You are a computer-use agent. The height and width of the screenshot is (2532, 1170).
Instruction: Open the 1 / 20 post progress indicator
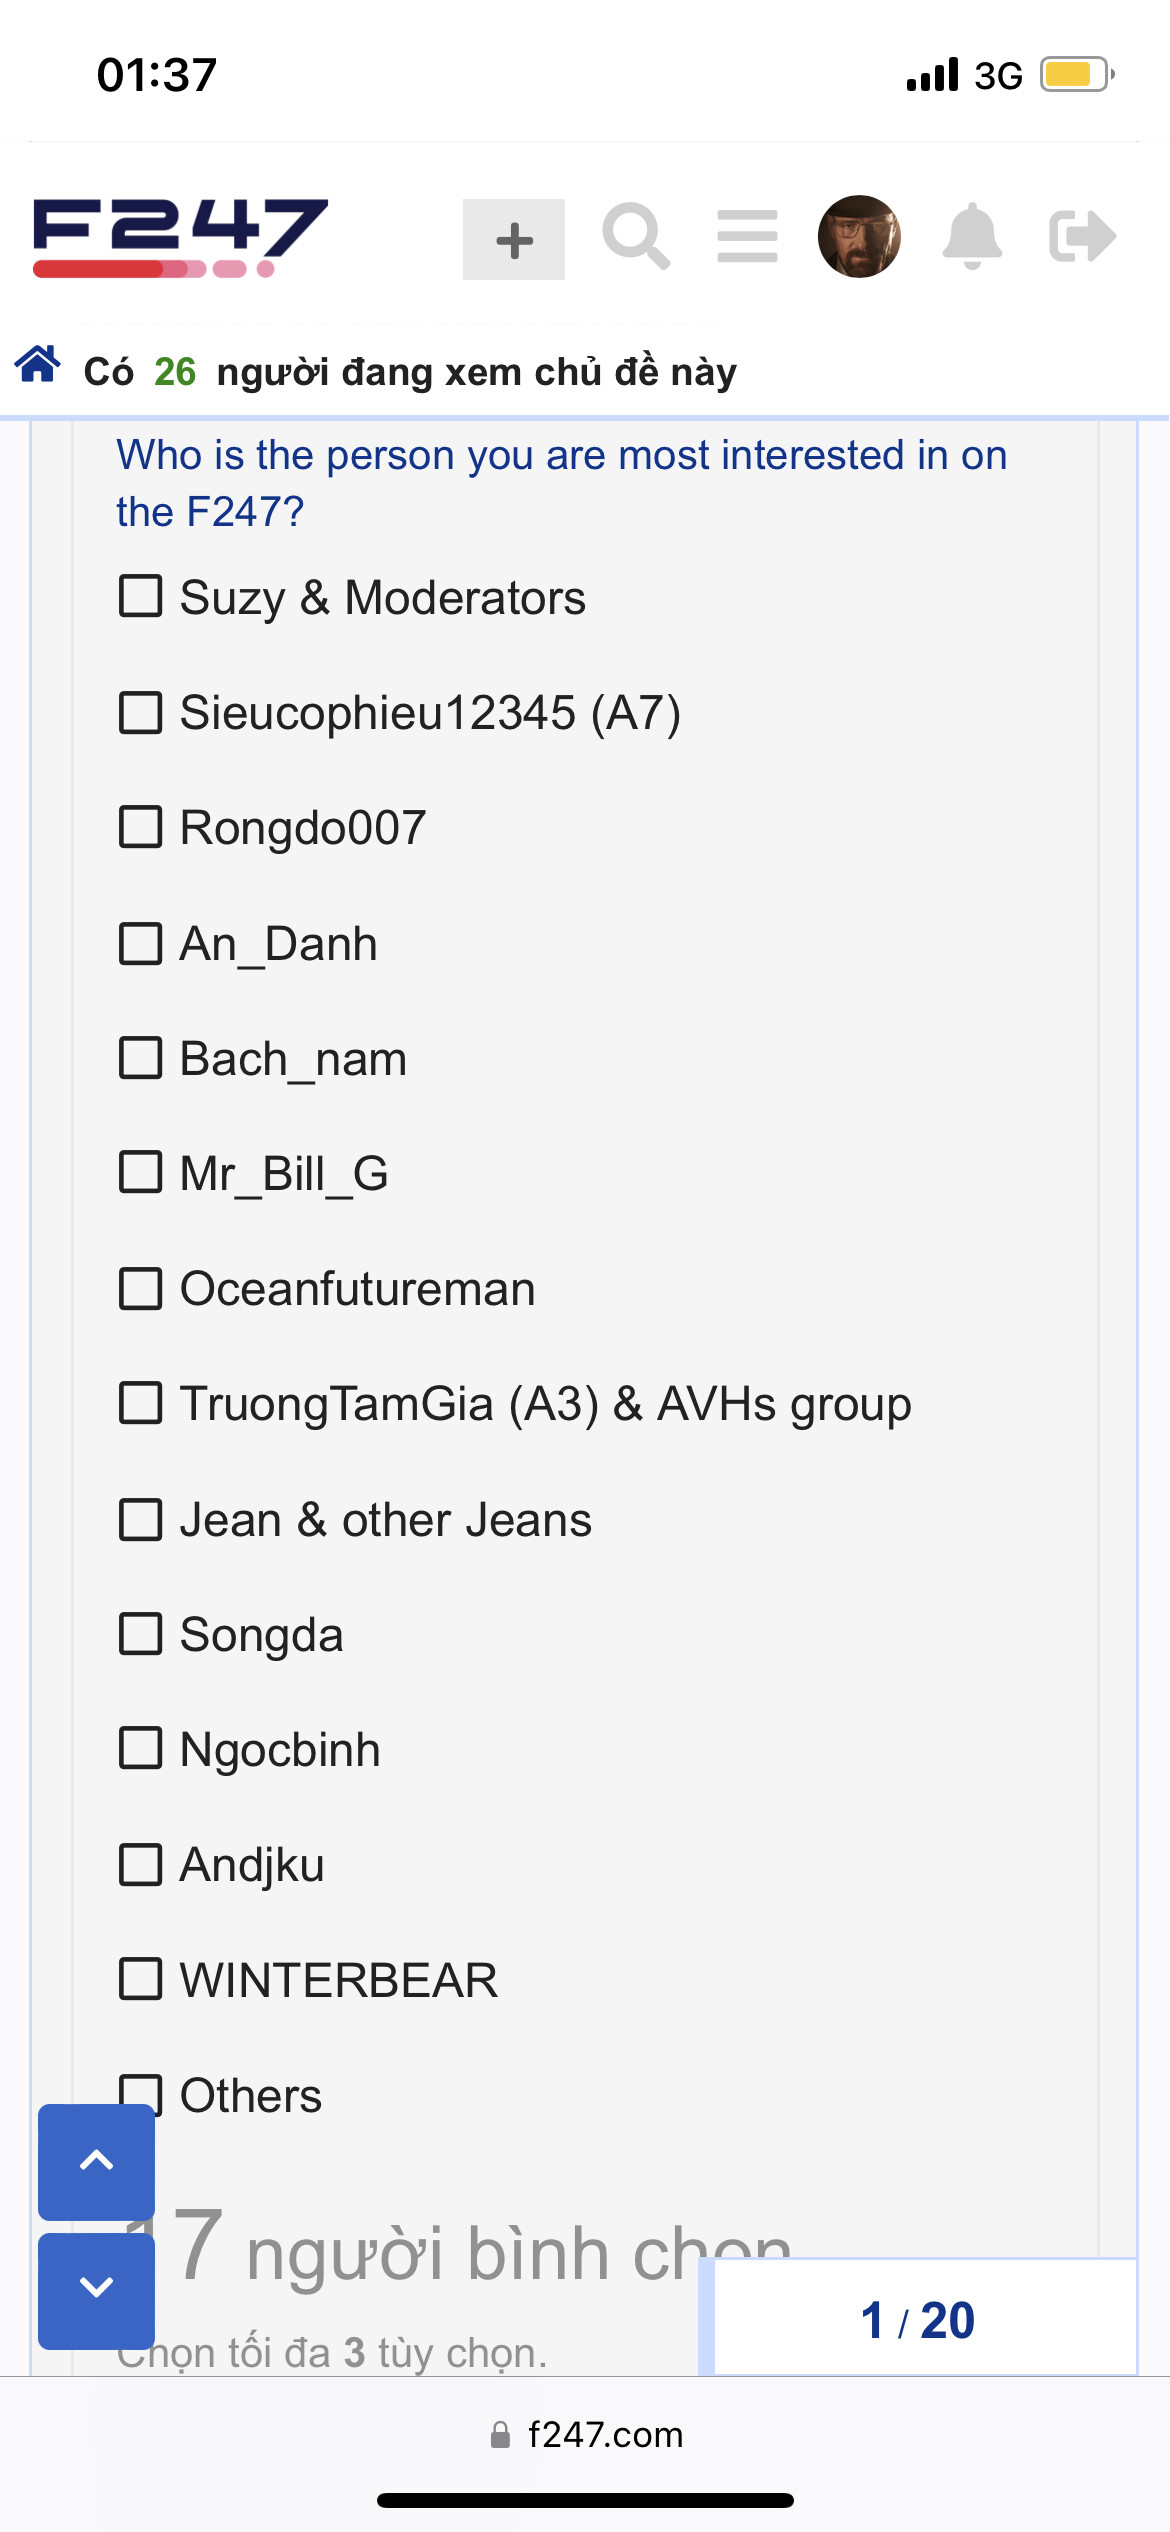pos(918,2319)
